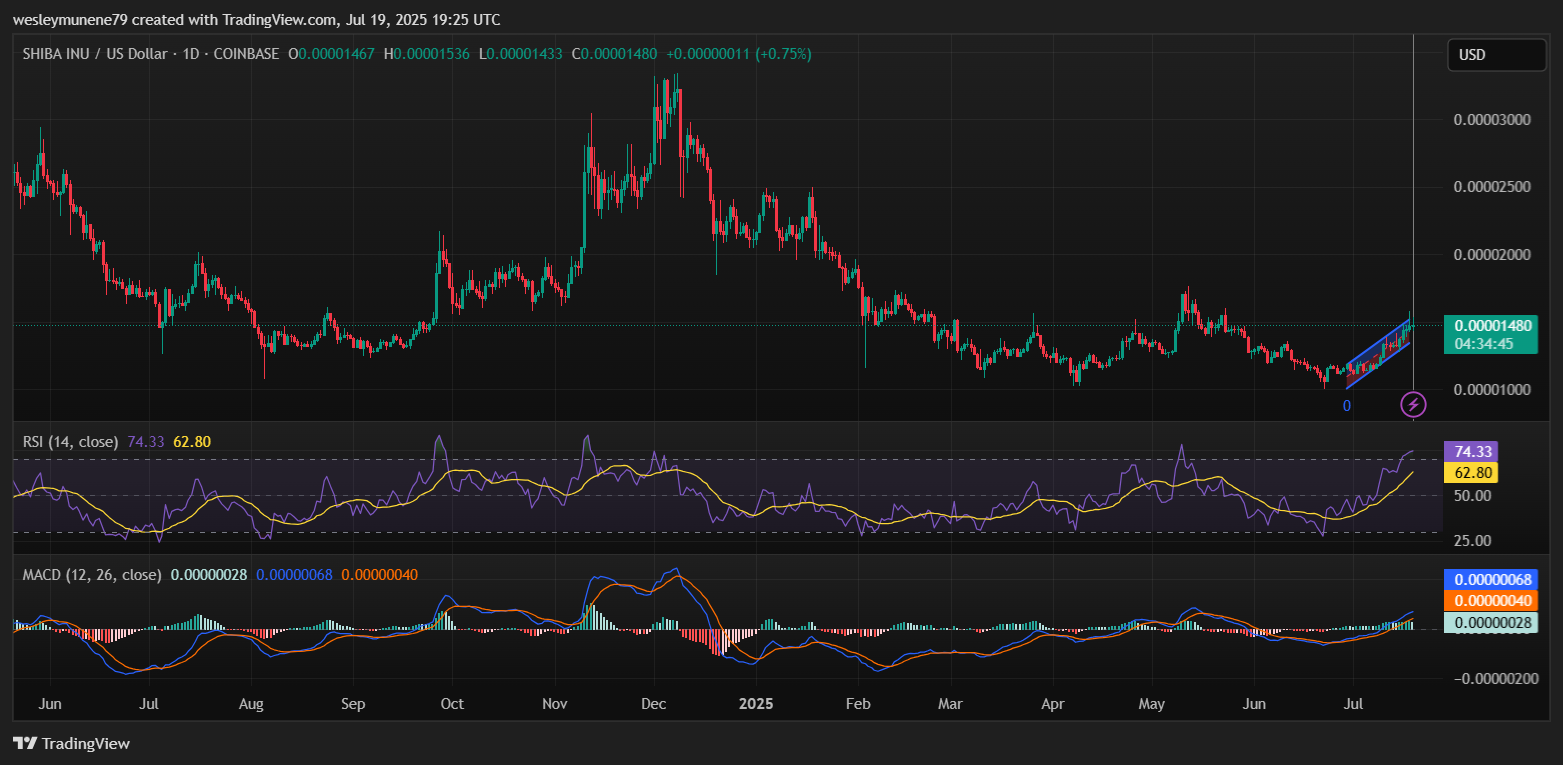
Task: Click the TradingView logo
Action: (71, 744)
